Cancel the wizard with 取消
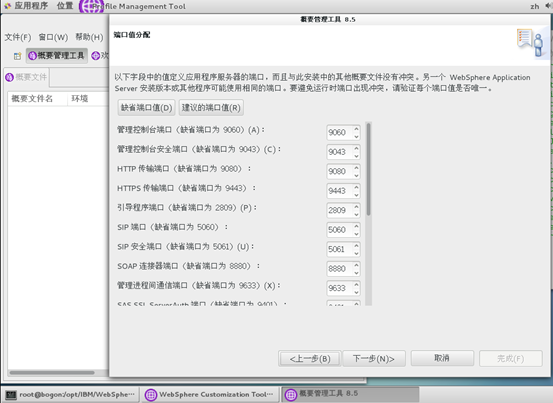Viewport: 553px width, 403px height. 442,359
